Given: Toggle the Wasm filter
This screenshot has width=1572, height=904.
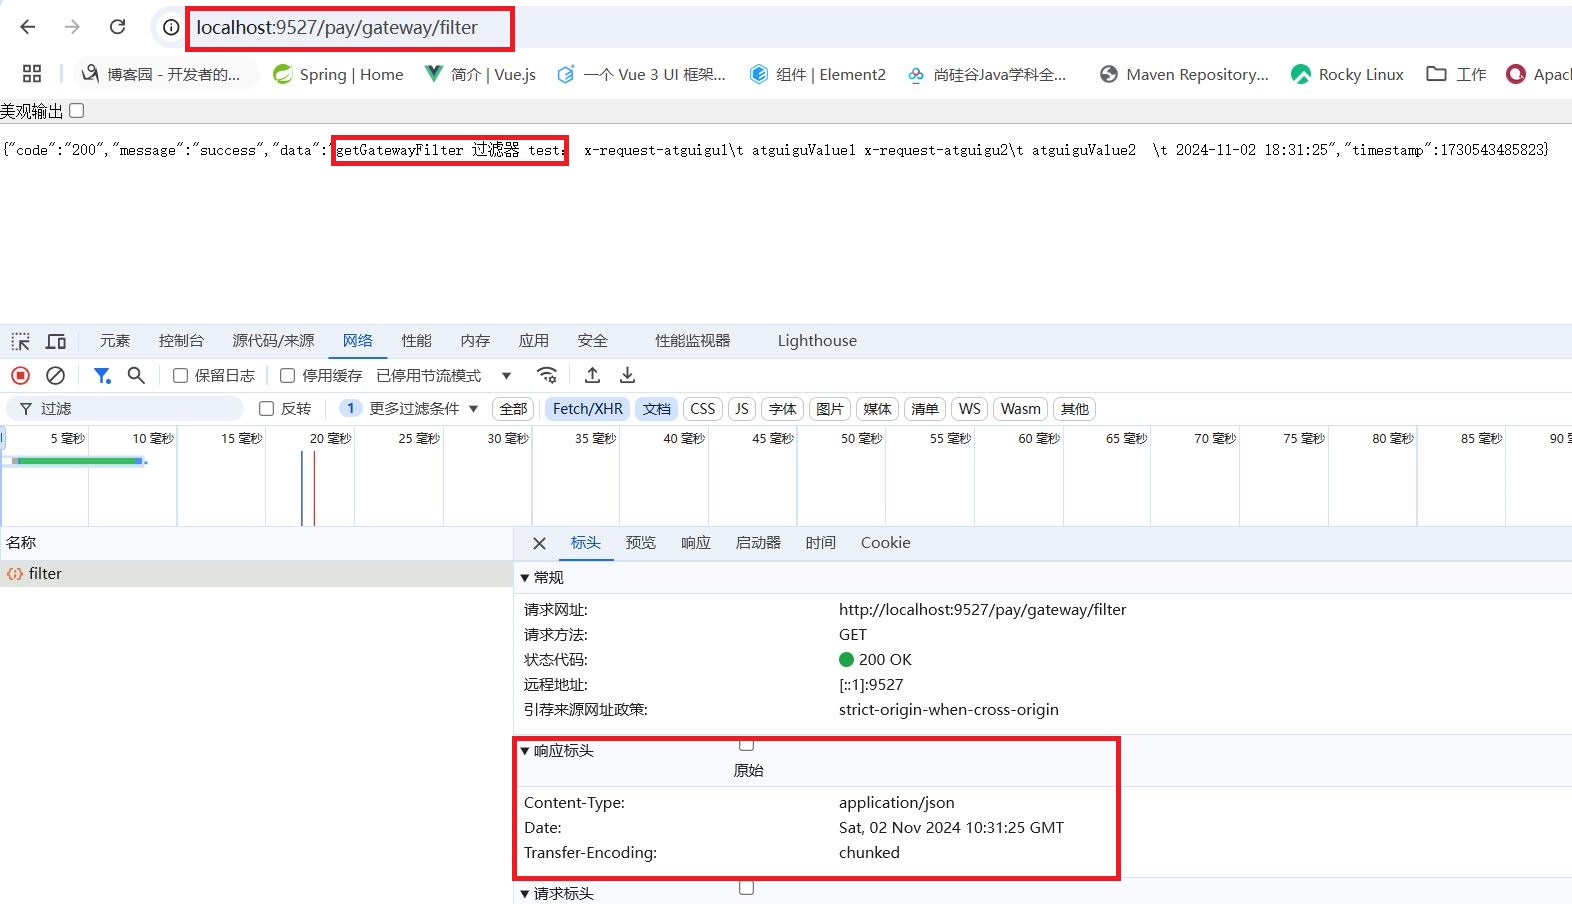Looking at the screenshot, I should point(1020,409).
